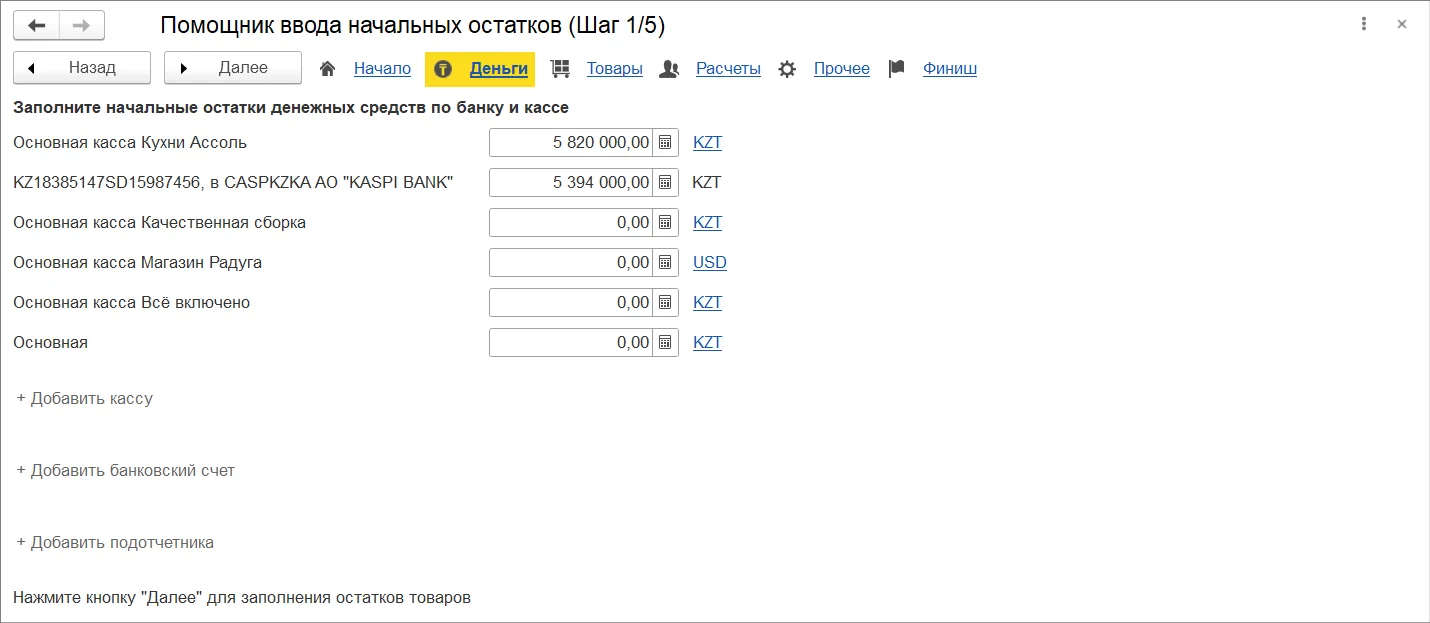Image resolution: width=1430 pixels, height=623 pixels.
Task: Click the people icon beside Расчеты
Action: point(670,68)
